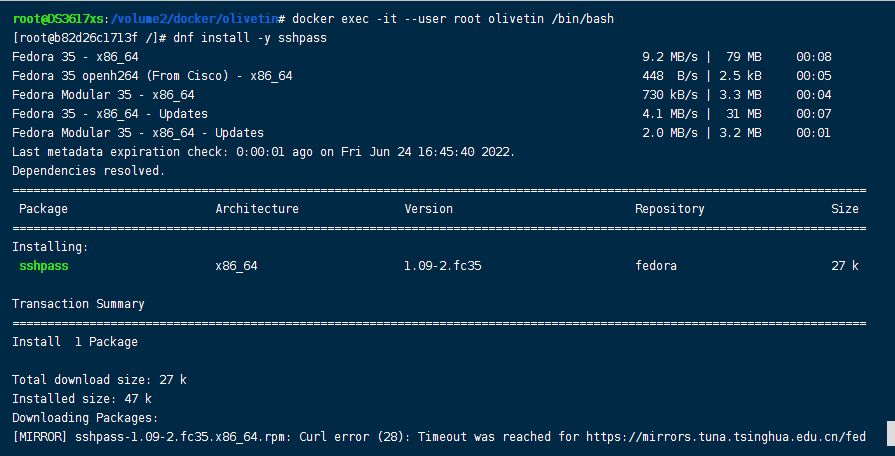Click the Size column header
Image resolution: width=895 pixels, height=456 pixels.
pos(845,209)
